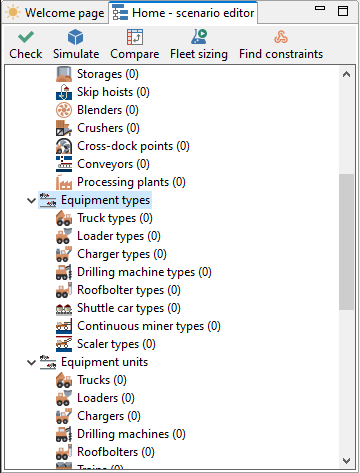Select the Home - scenario editor tab

pos(183,13)
